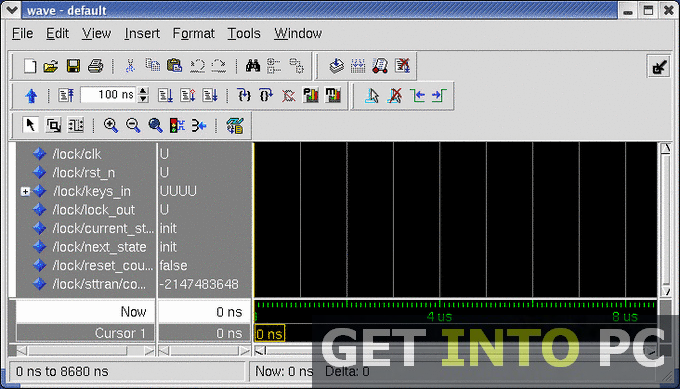Viewport: 680px width, 389px height.
Task: Select the /lock/rst_n signal
Action: click(83, 173)
